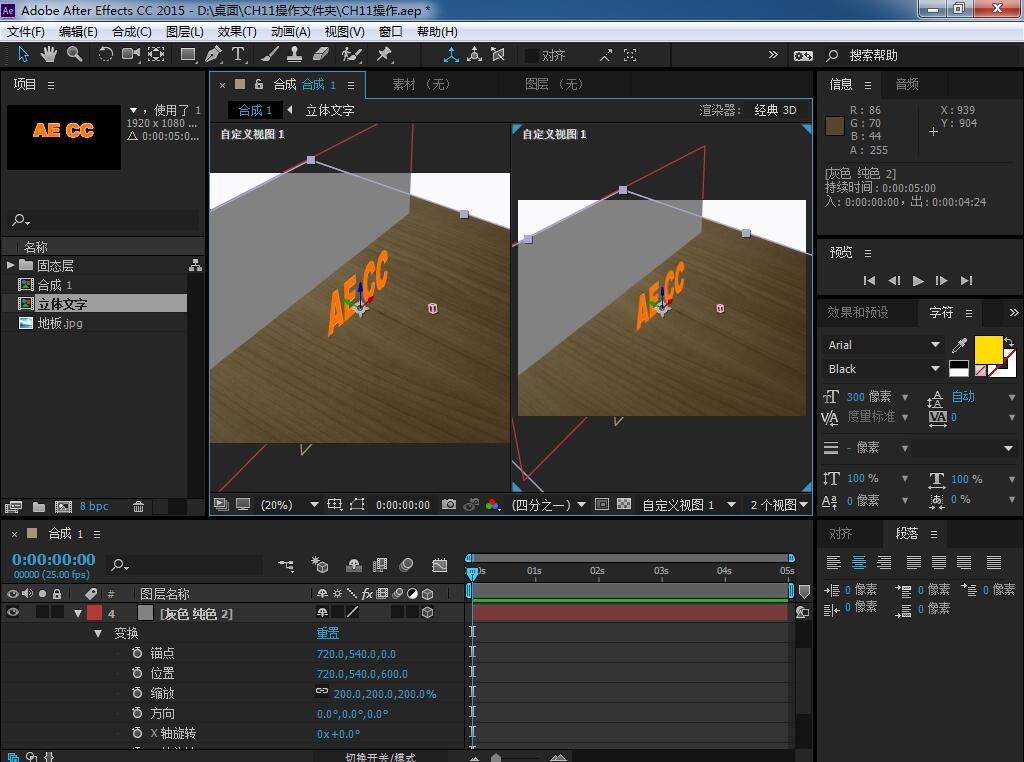Viewport: 1024px width, 762px height.
Task: Open the Graph Editor icon in timeline
Action: coord(440,565)
